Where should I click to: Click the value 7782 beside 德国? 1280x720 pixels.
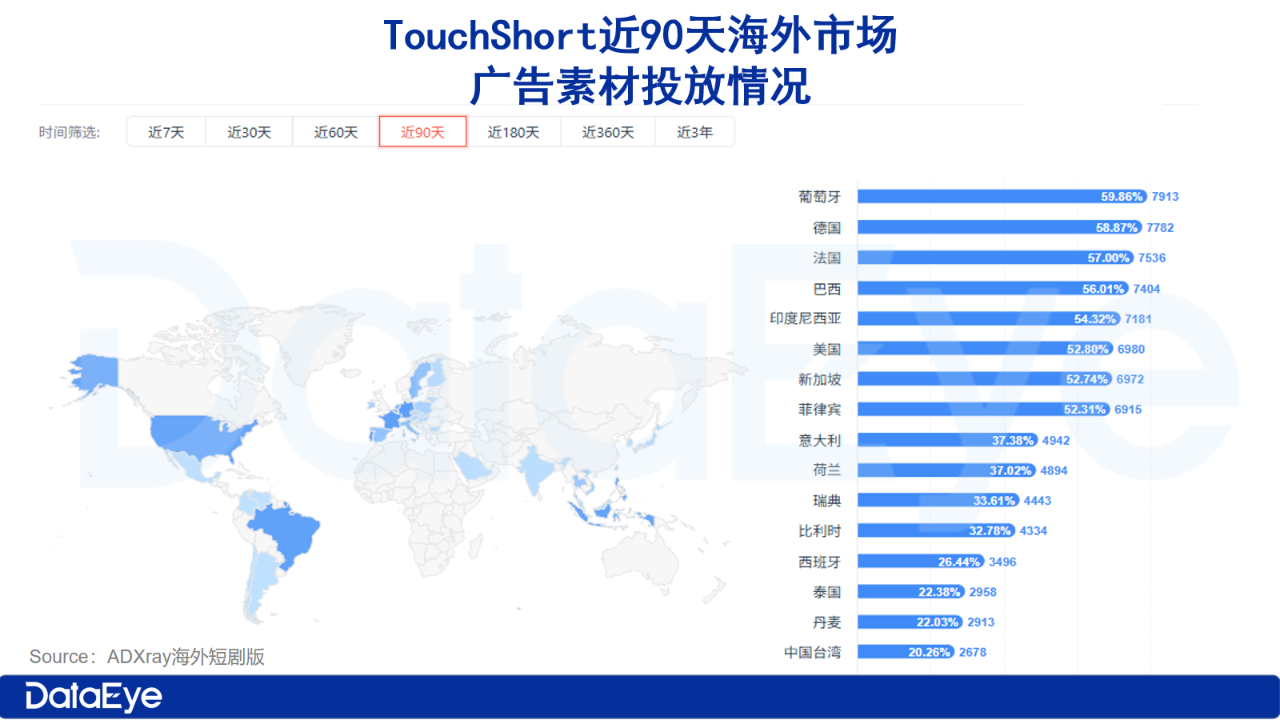pos(1160,228)
